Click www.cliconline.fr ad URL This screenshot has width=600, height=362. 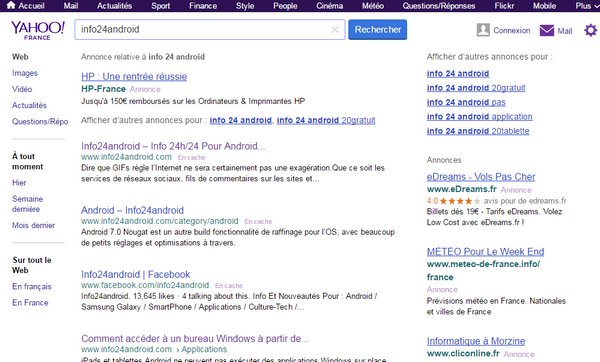[463, 353]
